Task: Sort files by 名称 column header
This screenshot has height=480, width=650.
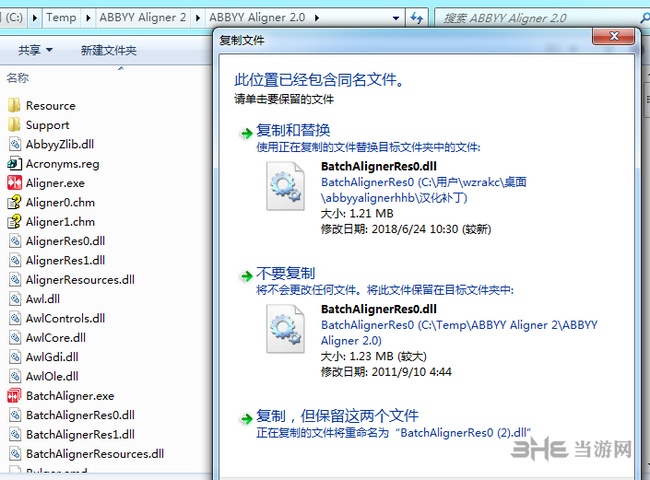Action: (17, 78)
